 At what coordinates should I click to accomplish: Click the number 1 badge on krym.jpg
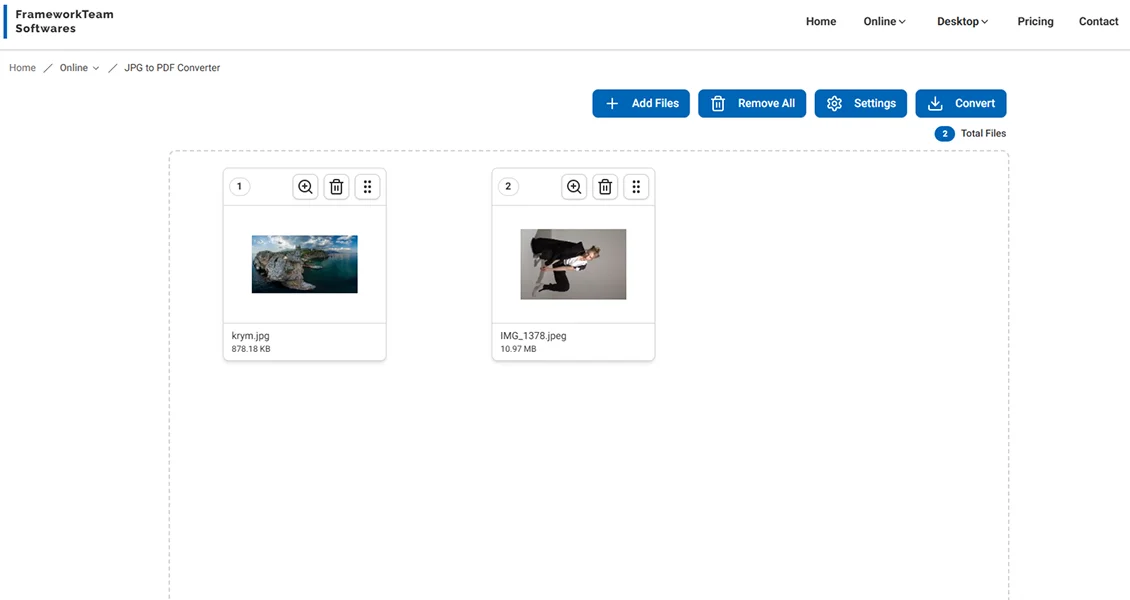click(239, 187)
